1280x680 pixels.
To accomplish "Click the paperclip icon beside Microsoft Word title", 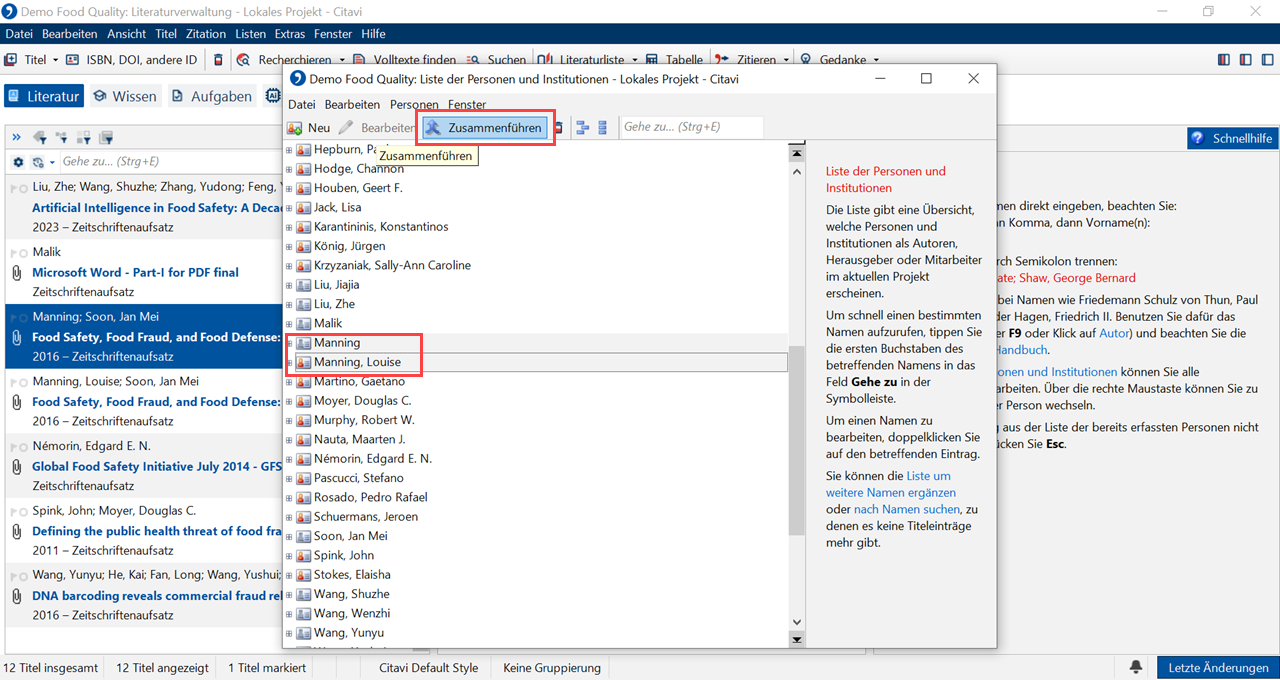I will click(x=17, y=272).
